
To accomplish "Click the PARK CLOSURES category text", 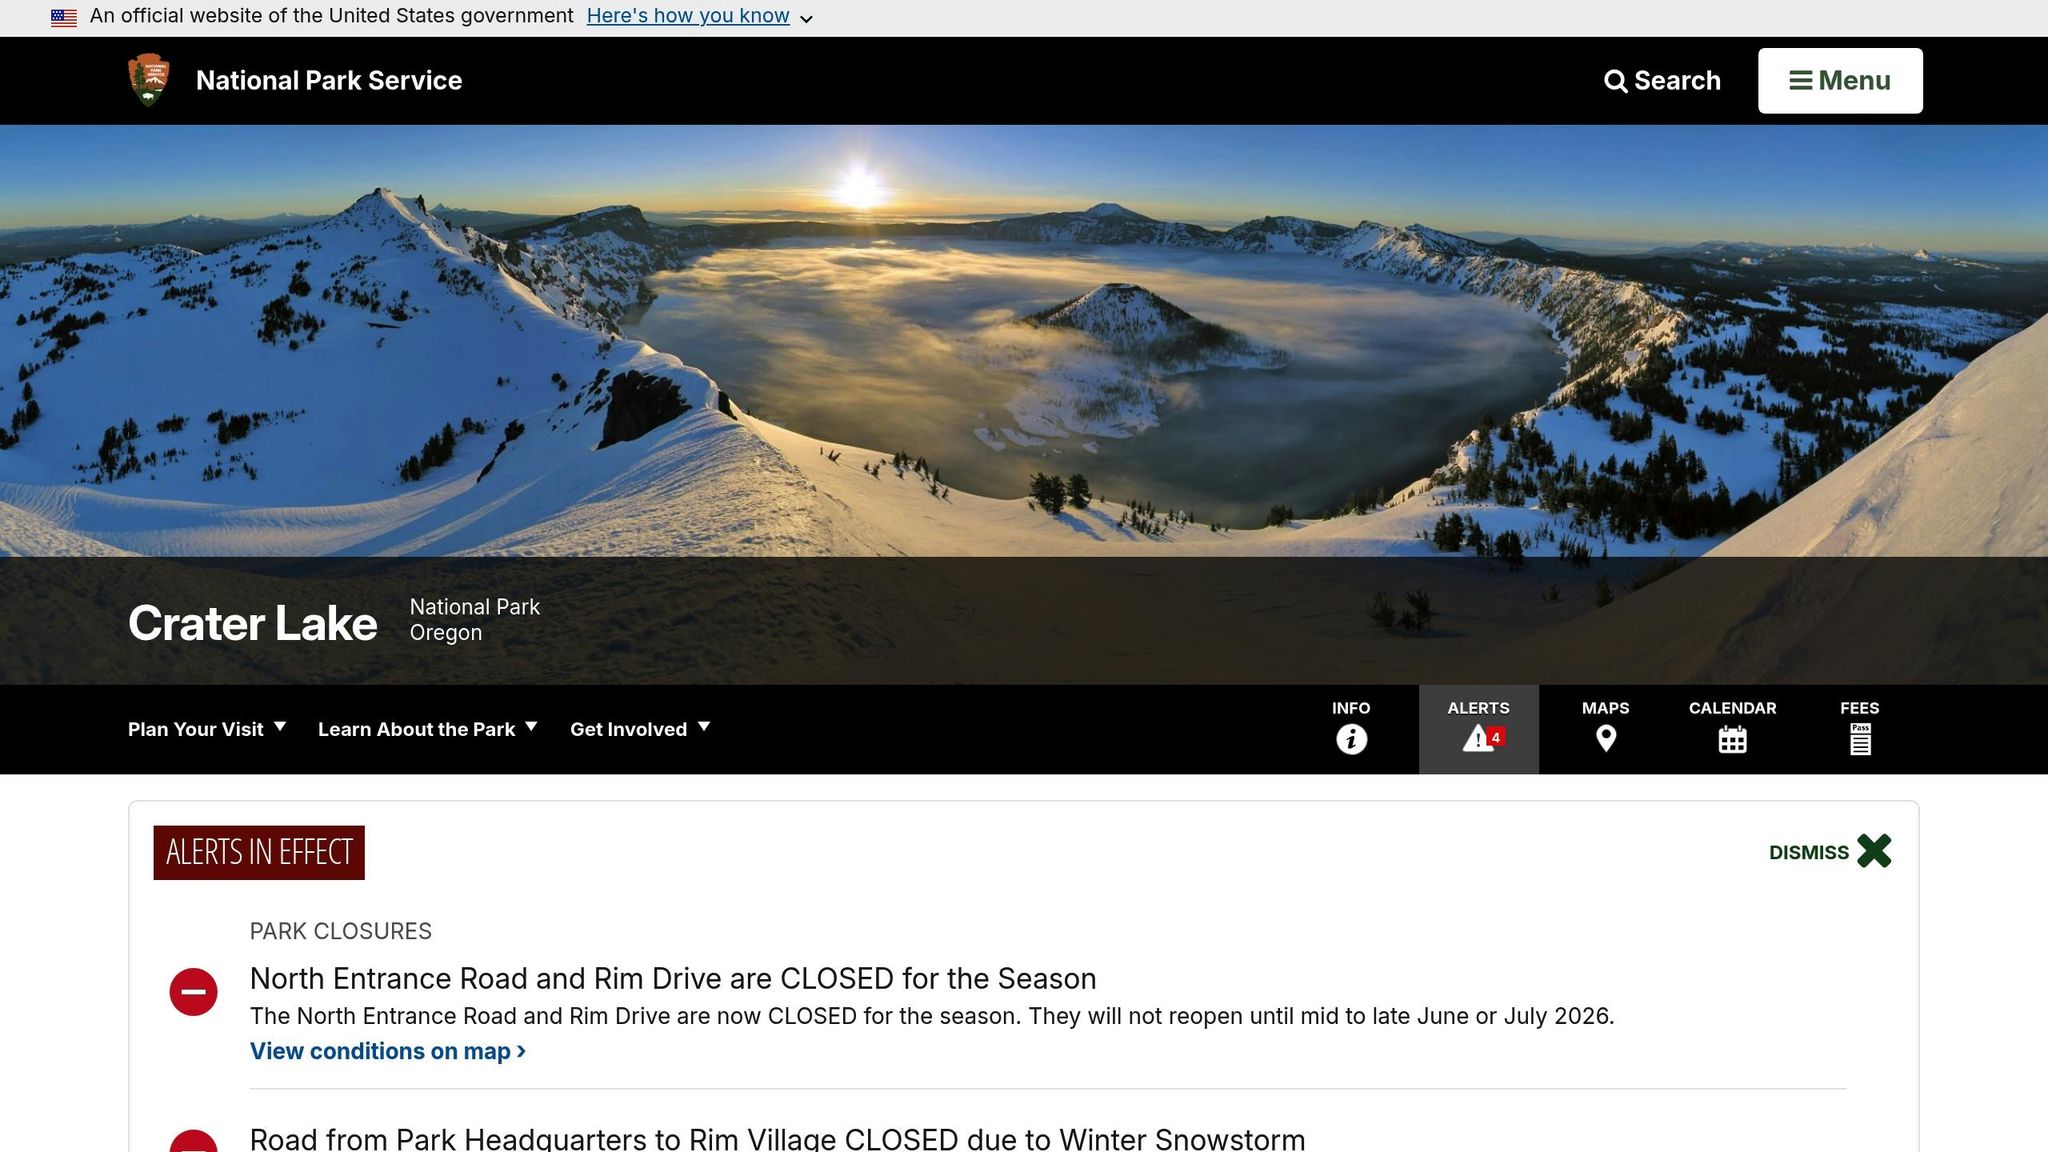I will click(x=341, y=931).
